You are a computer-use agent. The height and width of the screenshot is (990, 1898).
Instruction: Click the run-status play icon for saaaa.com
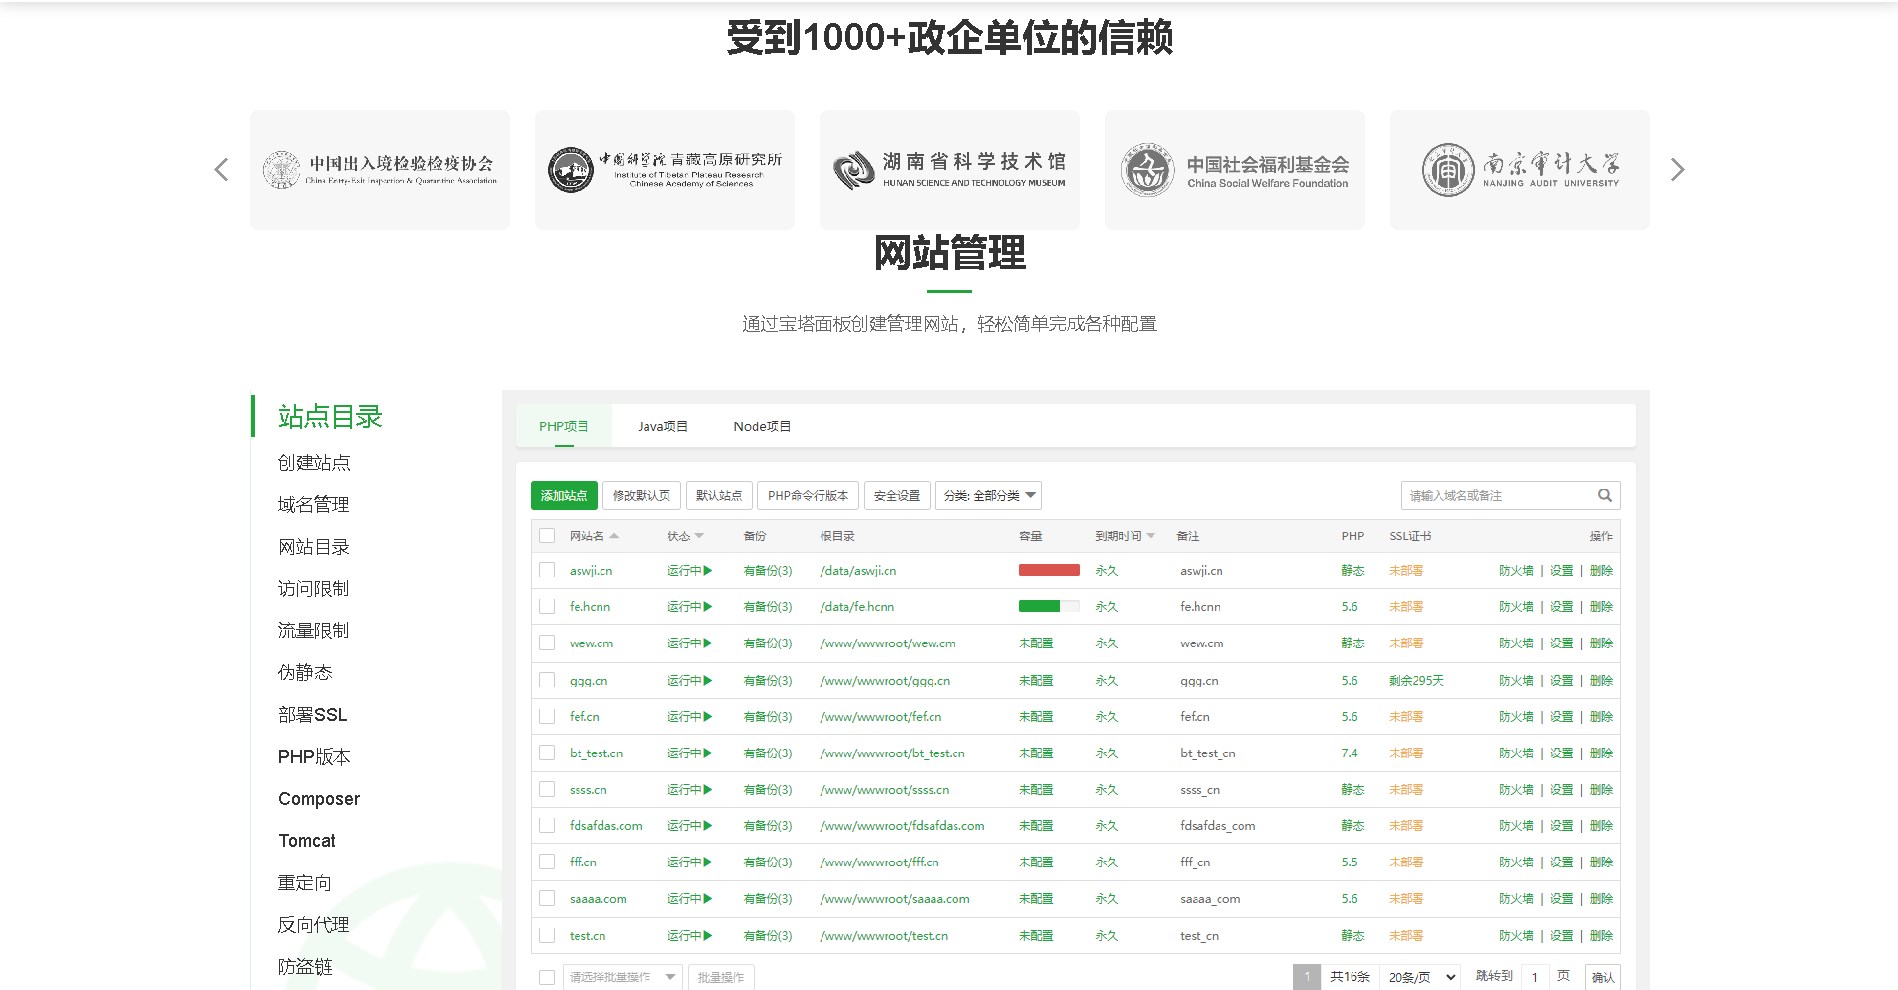click(708, 899)
